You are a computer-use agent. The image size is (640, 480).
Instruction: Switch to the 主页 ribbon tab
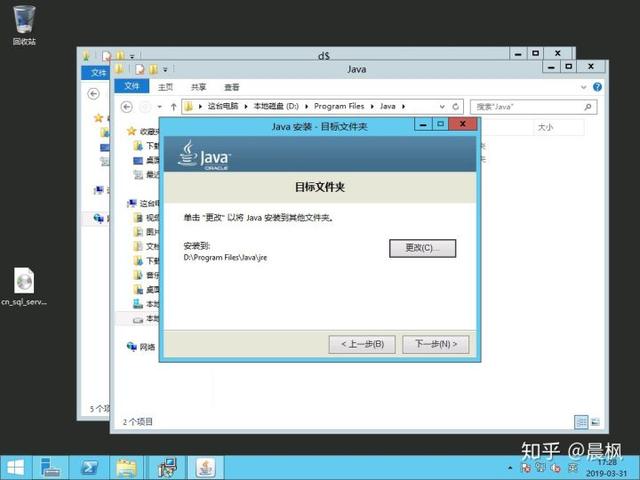pyautogui.click(x=165, y=87)
